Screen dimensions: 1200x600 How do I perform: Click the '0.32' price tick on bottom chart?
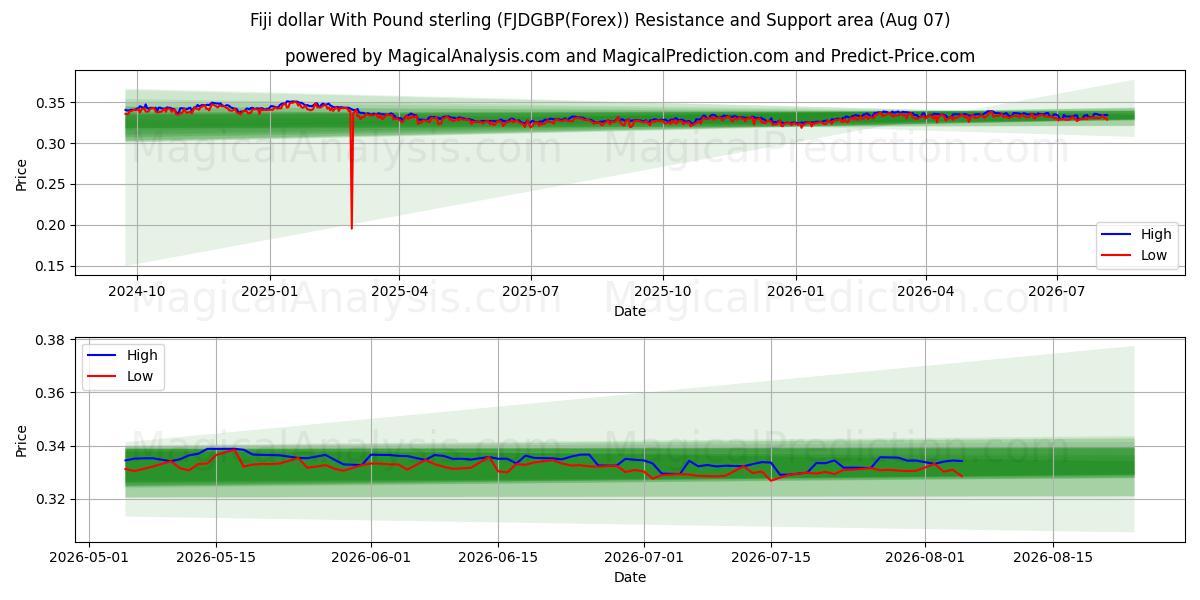coord(52,500)
